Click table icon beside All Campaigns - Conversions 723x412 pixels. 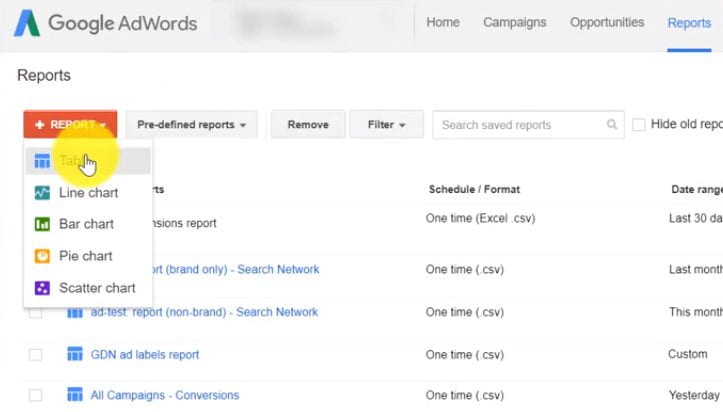[75, 394]
